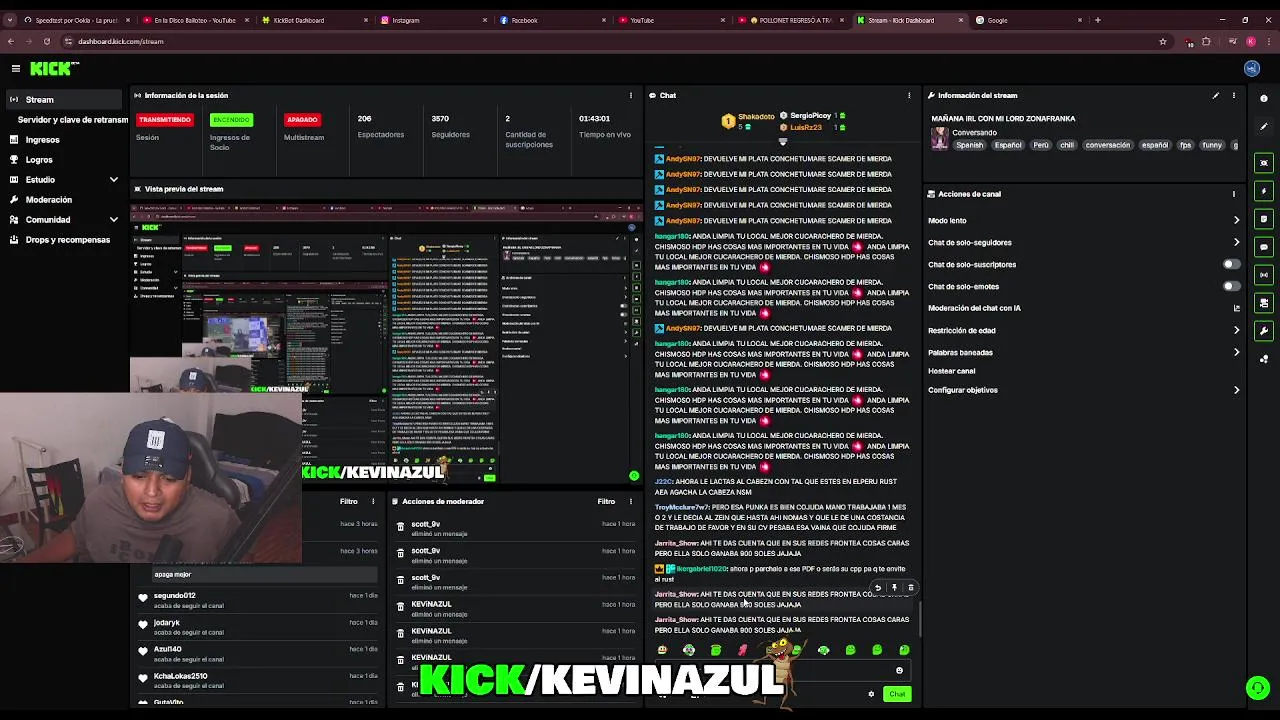Open a new browser tab
The height and width of the screenshot is (720, 1280).
(x=1097, y=20)
